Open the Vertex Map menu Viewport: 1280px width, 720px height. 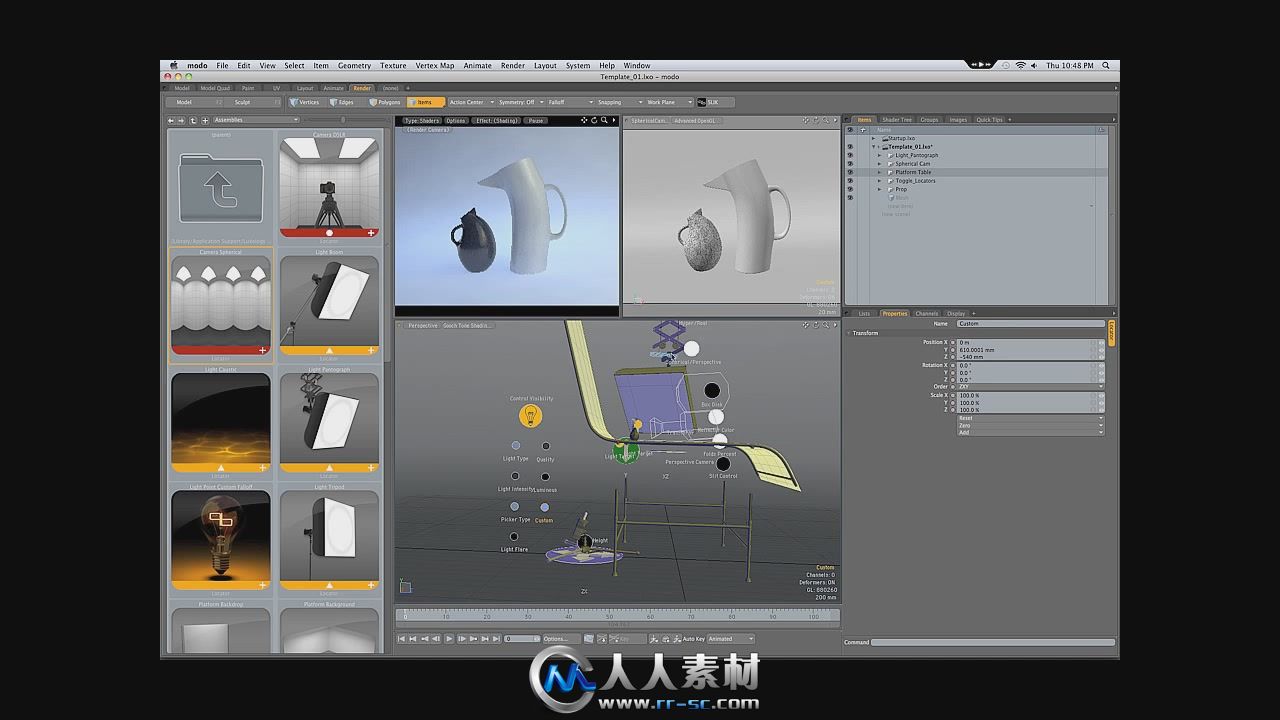coord(435,65)
